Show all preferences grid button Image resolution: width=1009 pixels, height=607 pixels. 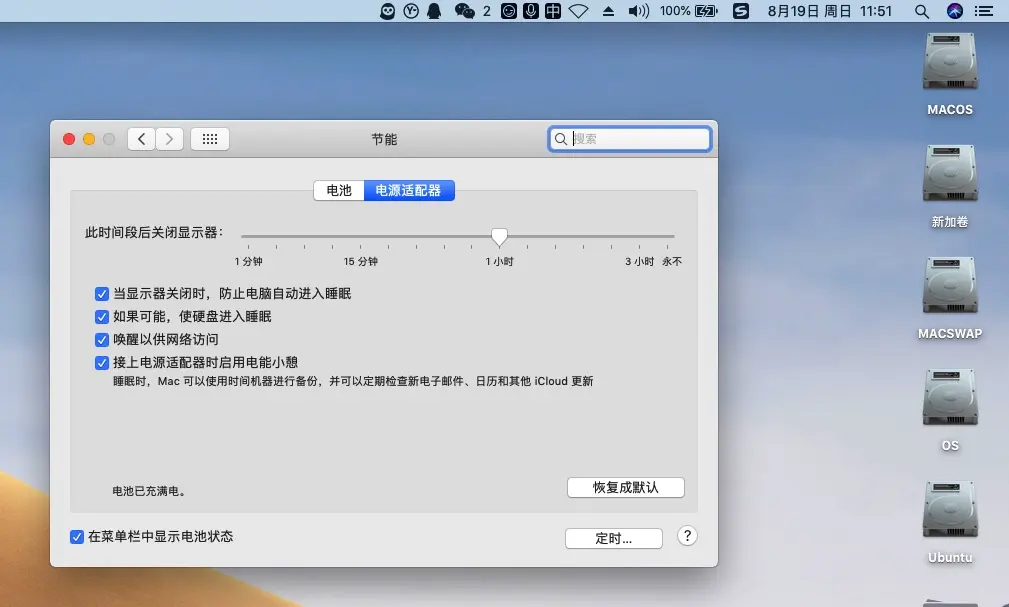pos(210,139)
